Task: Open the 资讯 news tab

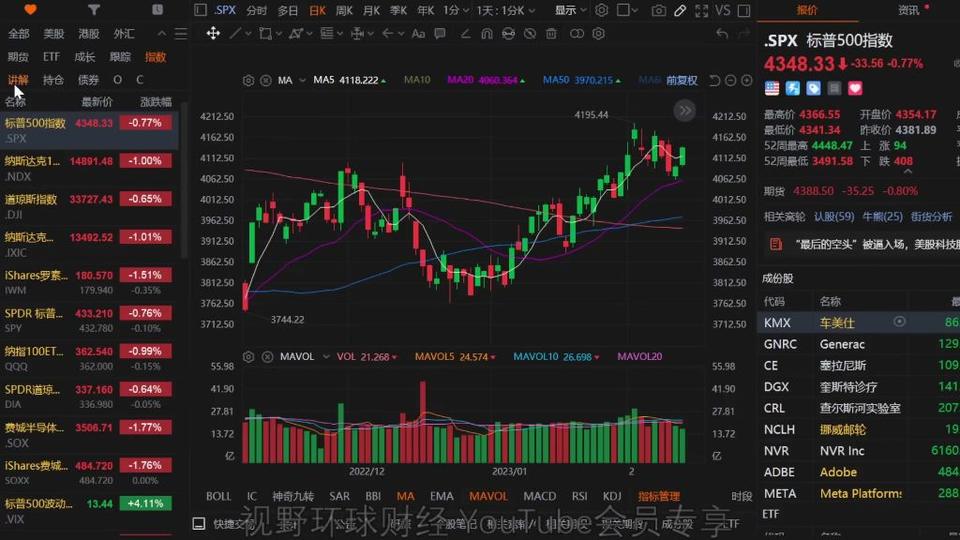Action: click(909, 10)
